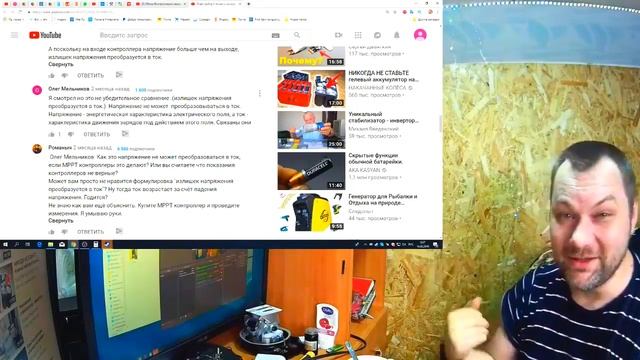Click the browser address bar
The width and height of the screenshot is (640, 360).
204,12
